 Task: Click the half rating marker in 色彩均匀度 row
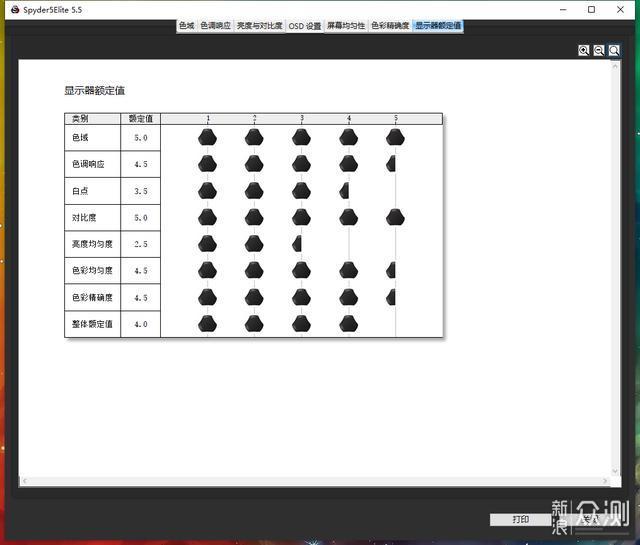(x=391, y=270)
